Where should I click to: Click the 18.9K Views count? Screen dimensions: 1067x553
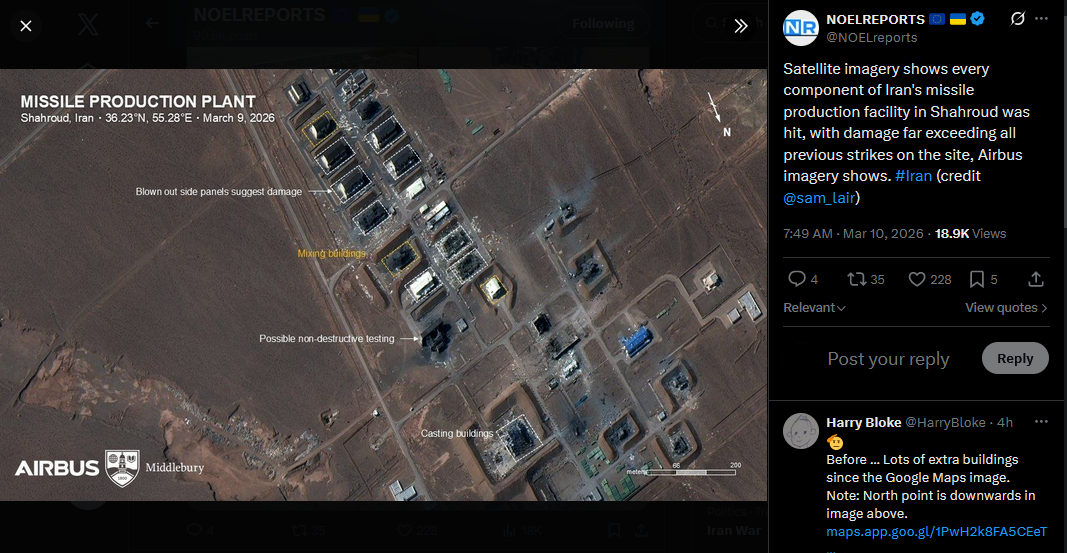[970, 233]
